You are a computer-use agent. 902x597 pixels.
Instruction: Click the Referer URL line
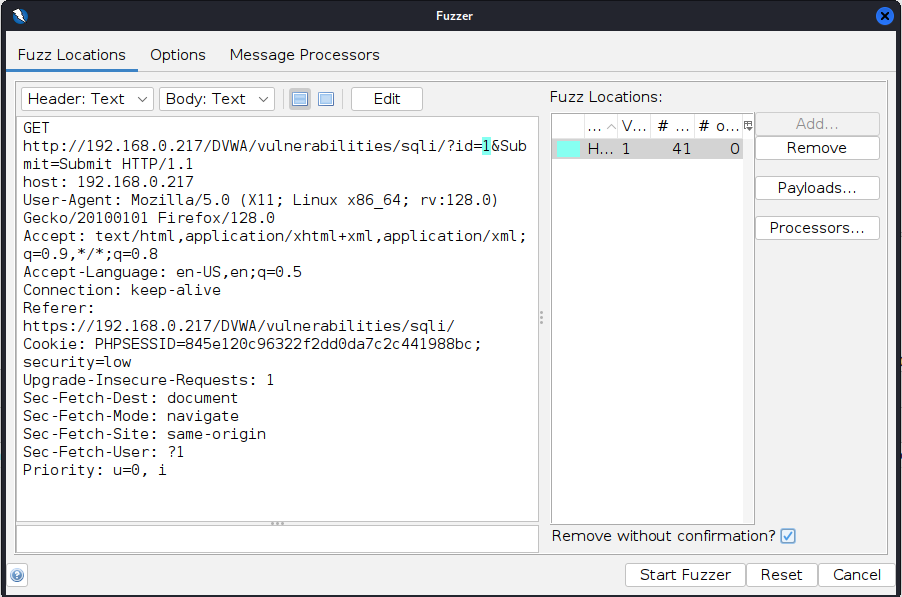[239, 326]
